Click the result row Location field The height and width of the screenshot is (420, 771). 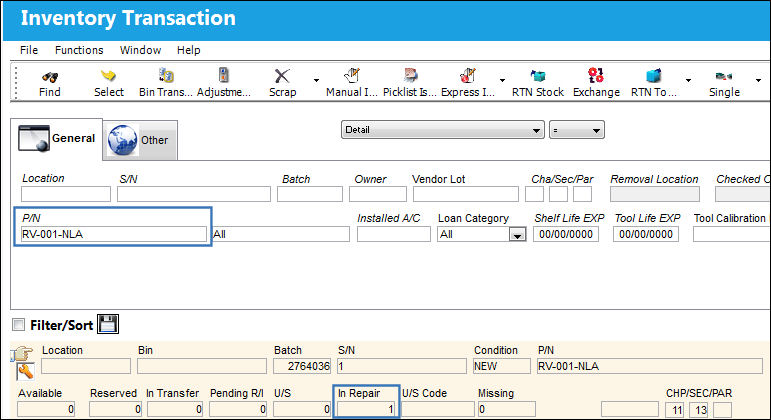pyautogui.click(x=86, y=366)
